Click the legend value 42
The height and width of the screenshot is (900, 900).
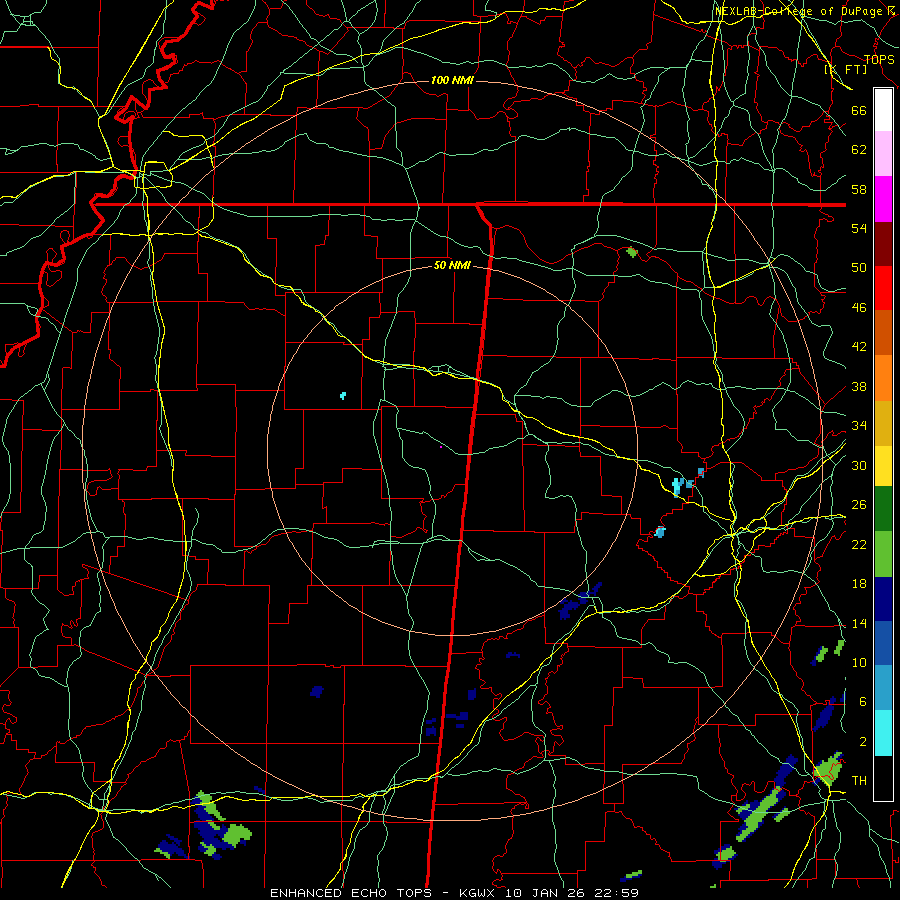click(x=859, y=347)
